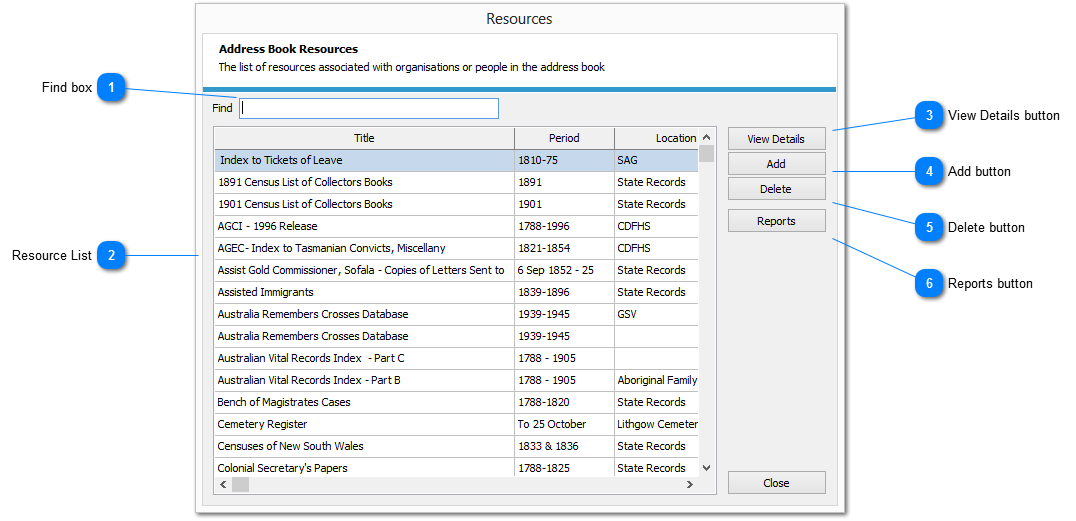The image size is (1076, 521).
Task: Click the Add button
Action: click(x=776, y=164)
